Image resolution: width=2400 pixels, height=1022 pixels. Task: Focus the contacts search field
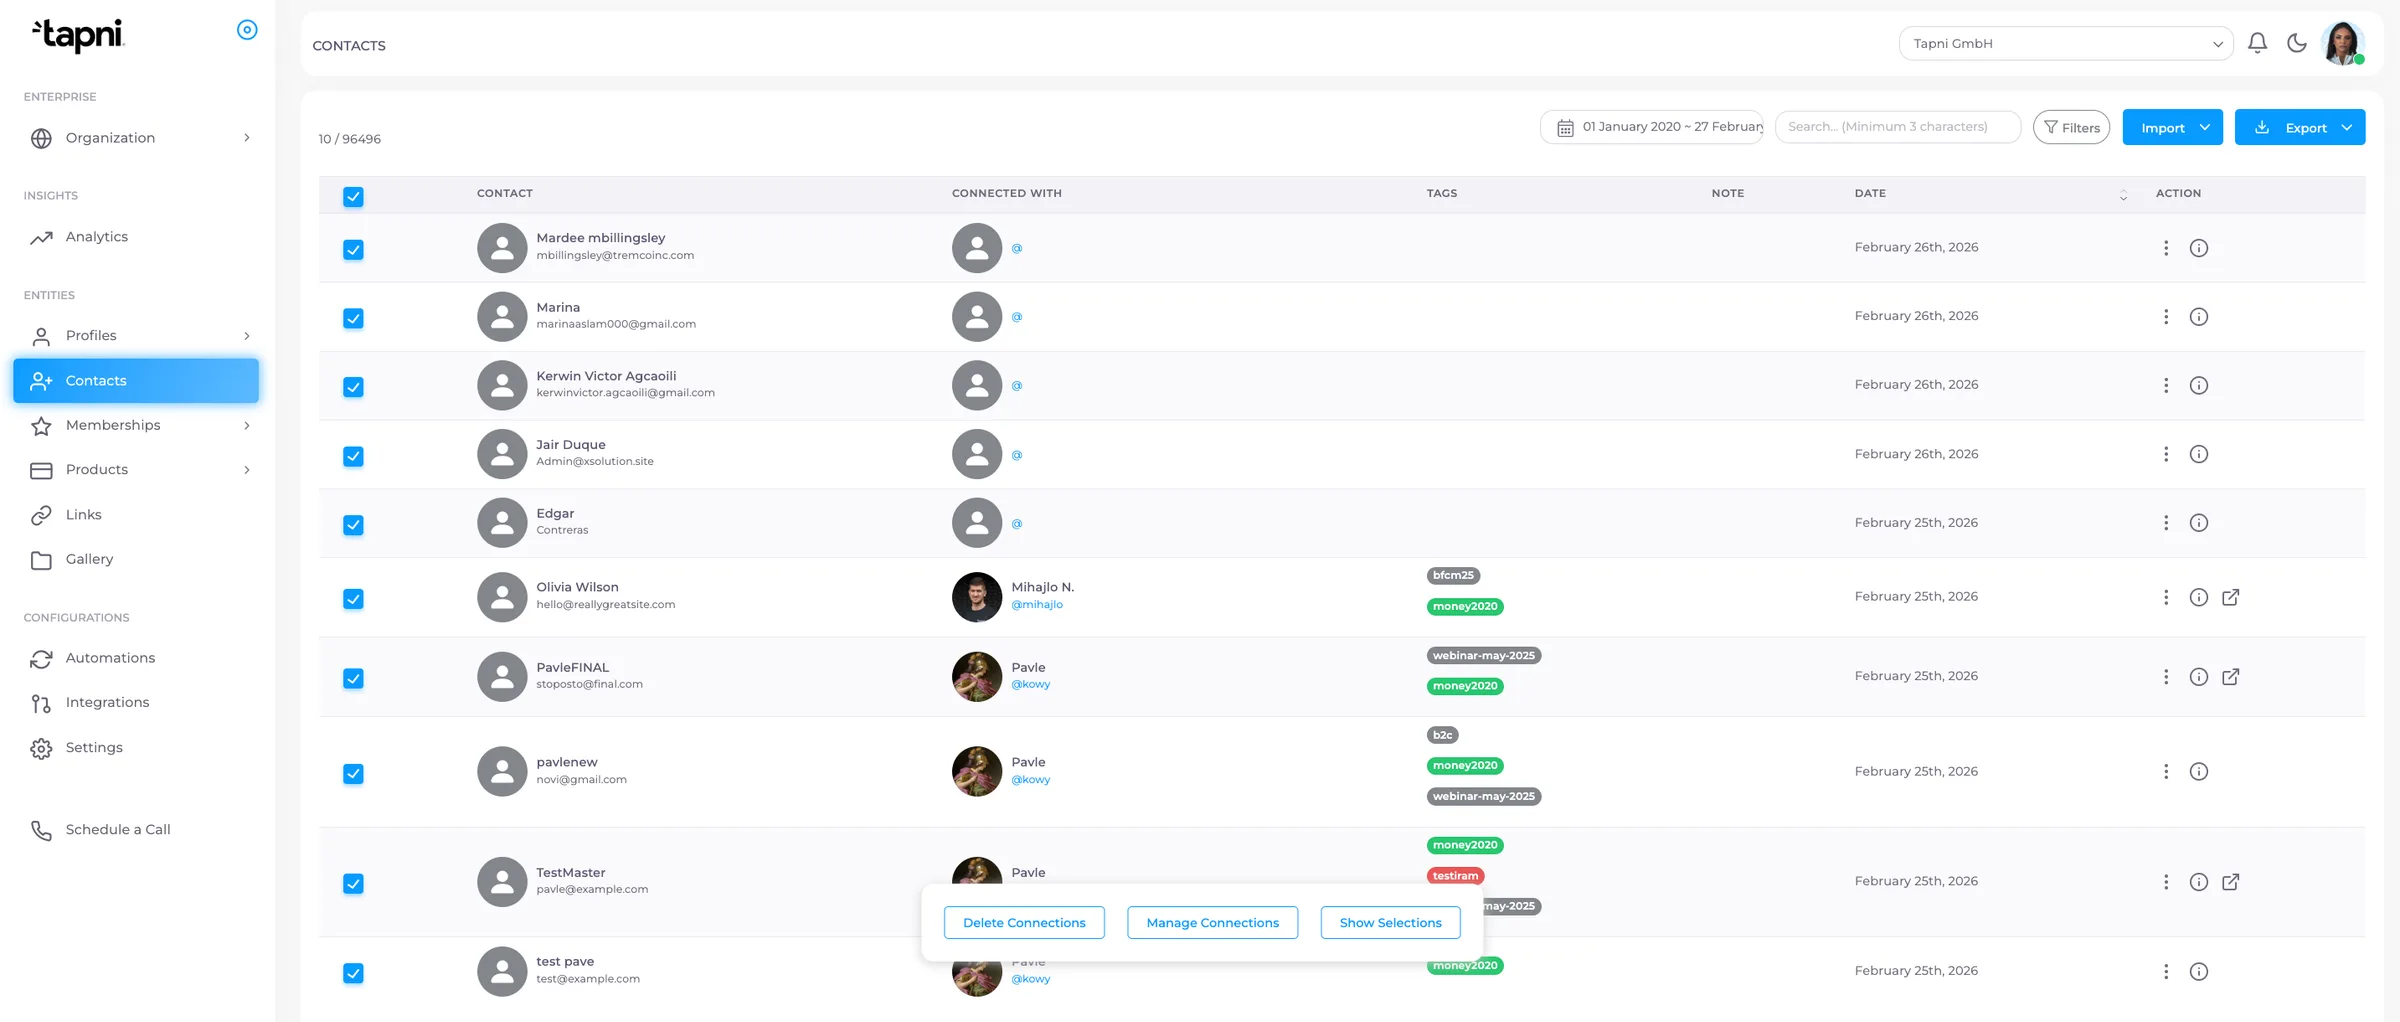pyautogui.click(x=1897, y=127)
